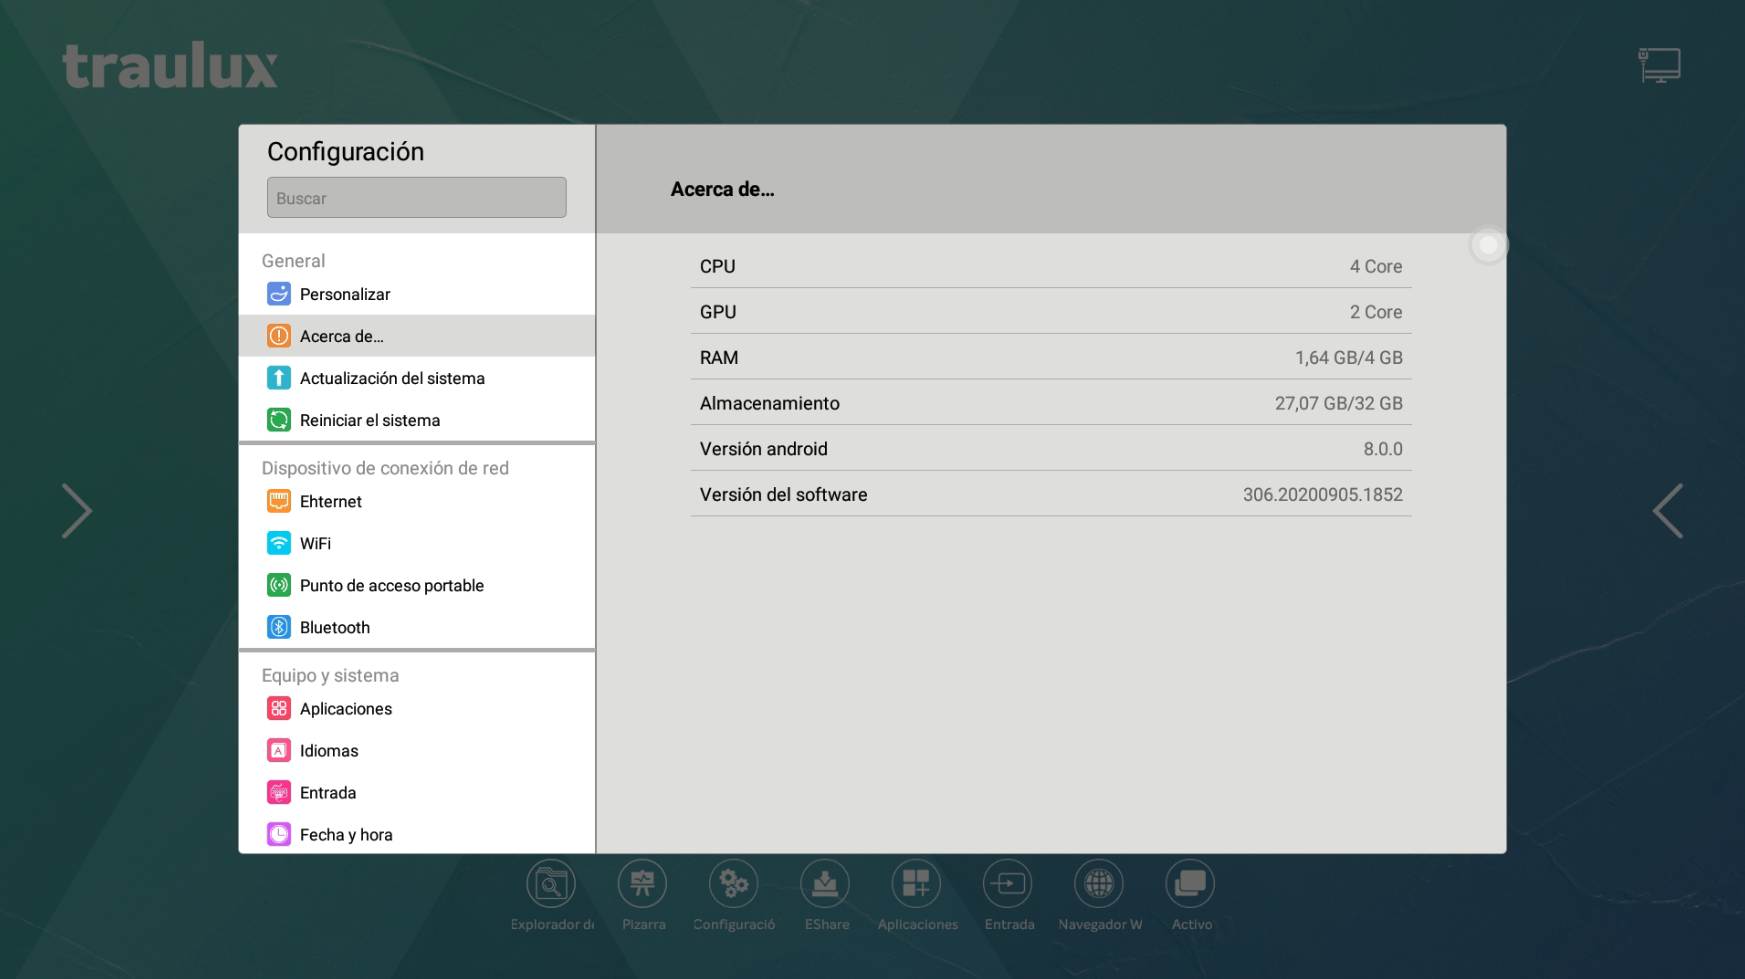Open Ehternet settings entry

point(417,501)
